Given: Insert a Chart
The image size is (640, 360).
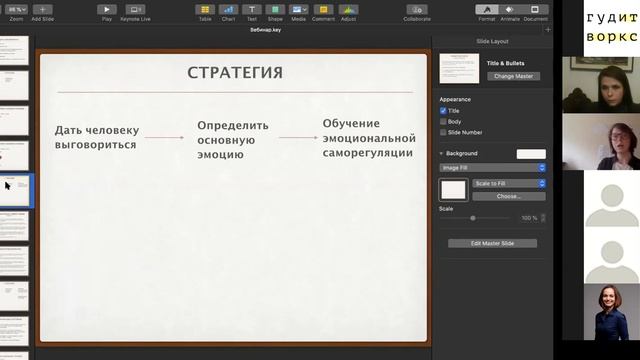Looking at the screenshot, I should tap(228, 9).
